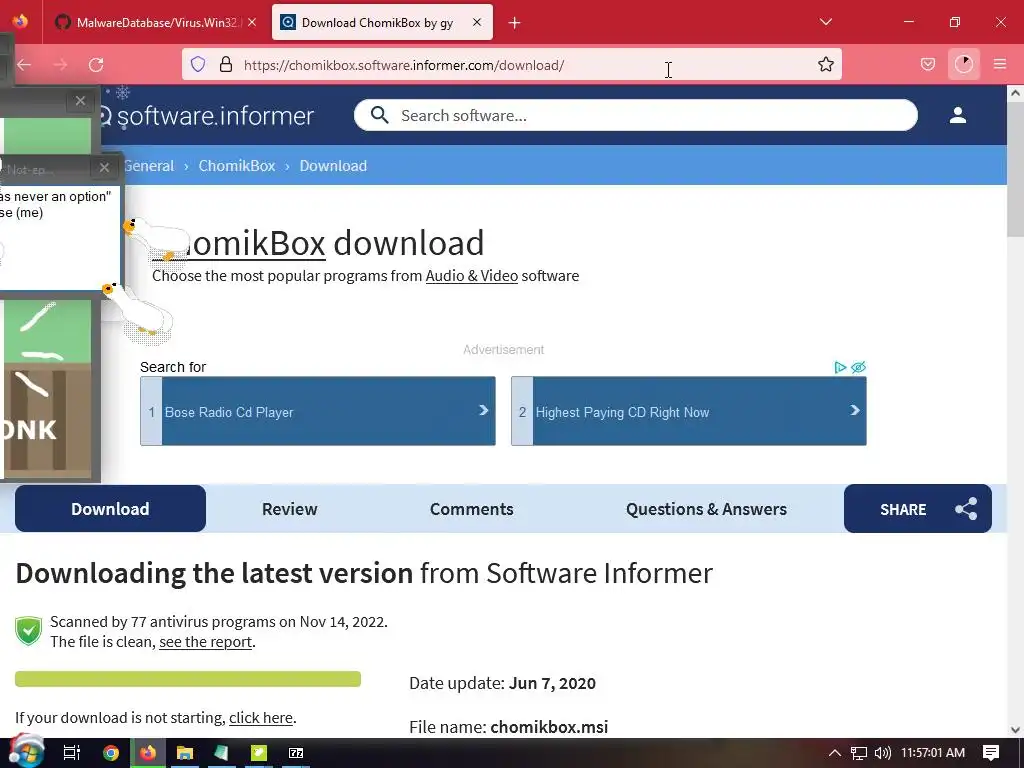The width and height of the screenshot is (1024, 768).
Task: Open the network status tray icon
Action: (x=858, y=753)
